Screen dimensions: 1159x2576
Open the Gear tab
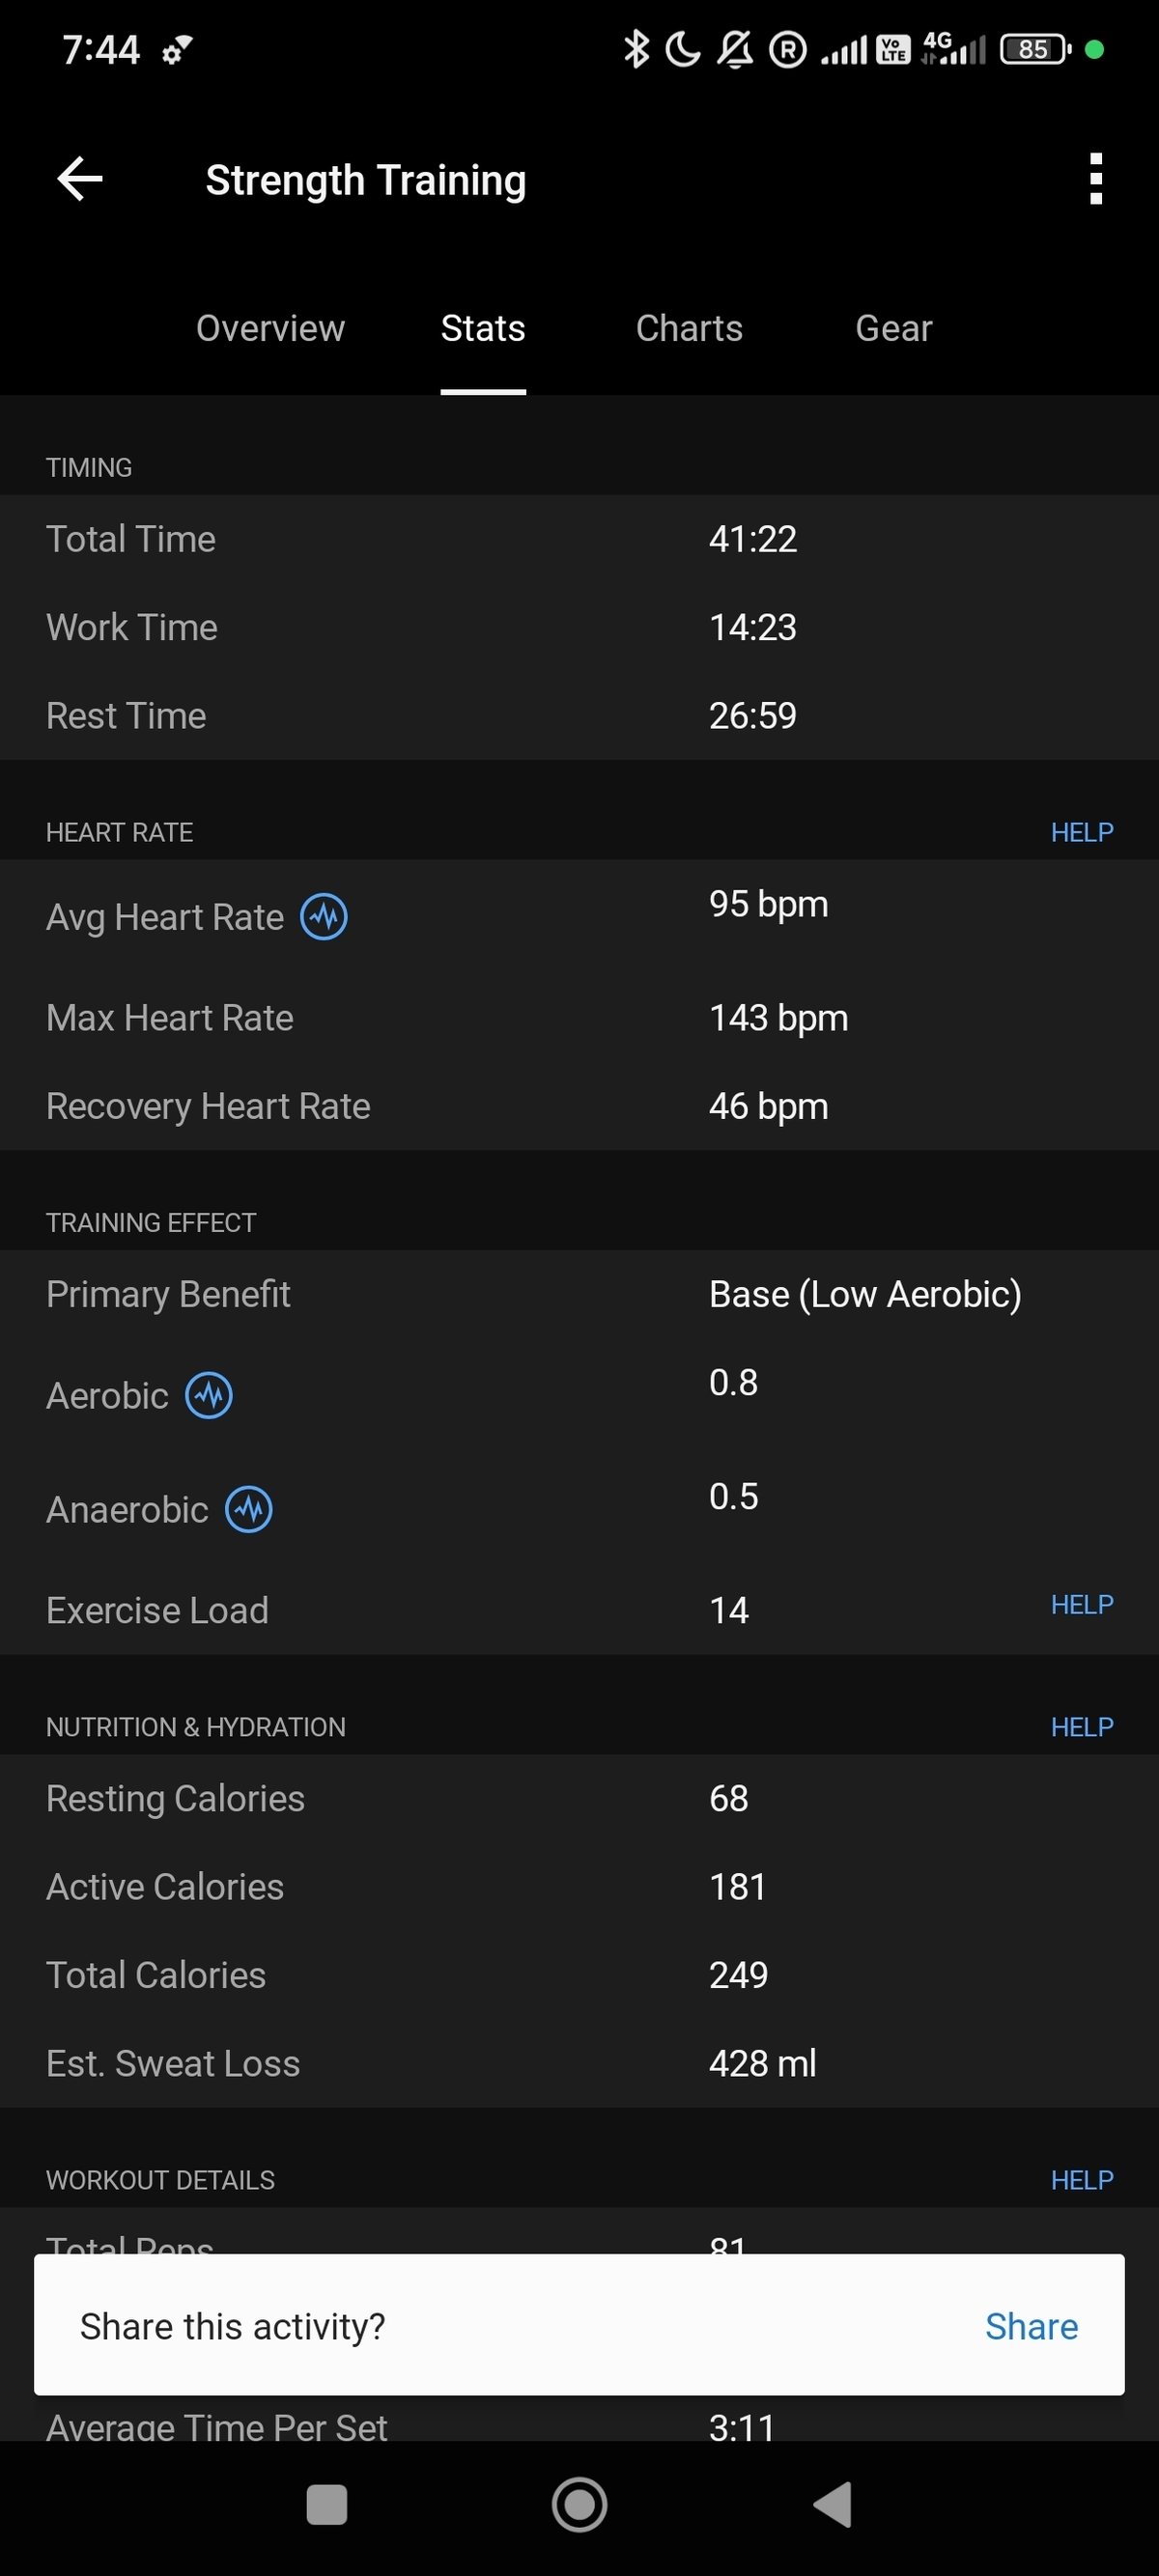(x=893, y=329)
